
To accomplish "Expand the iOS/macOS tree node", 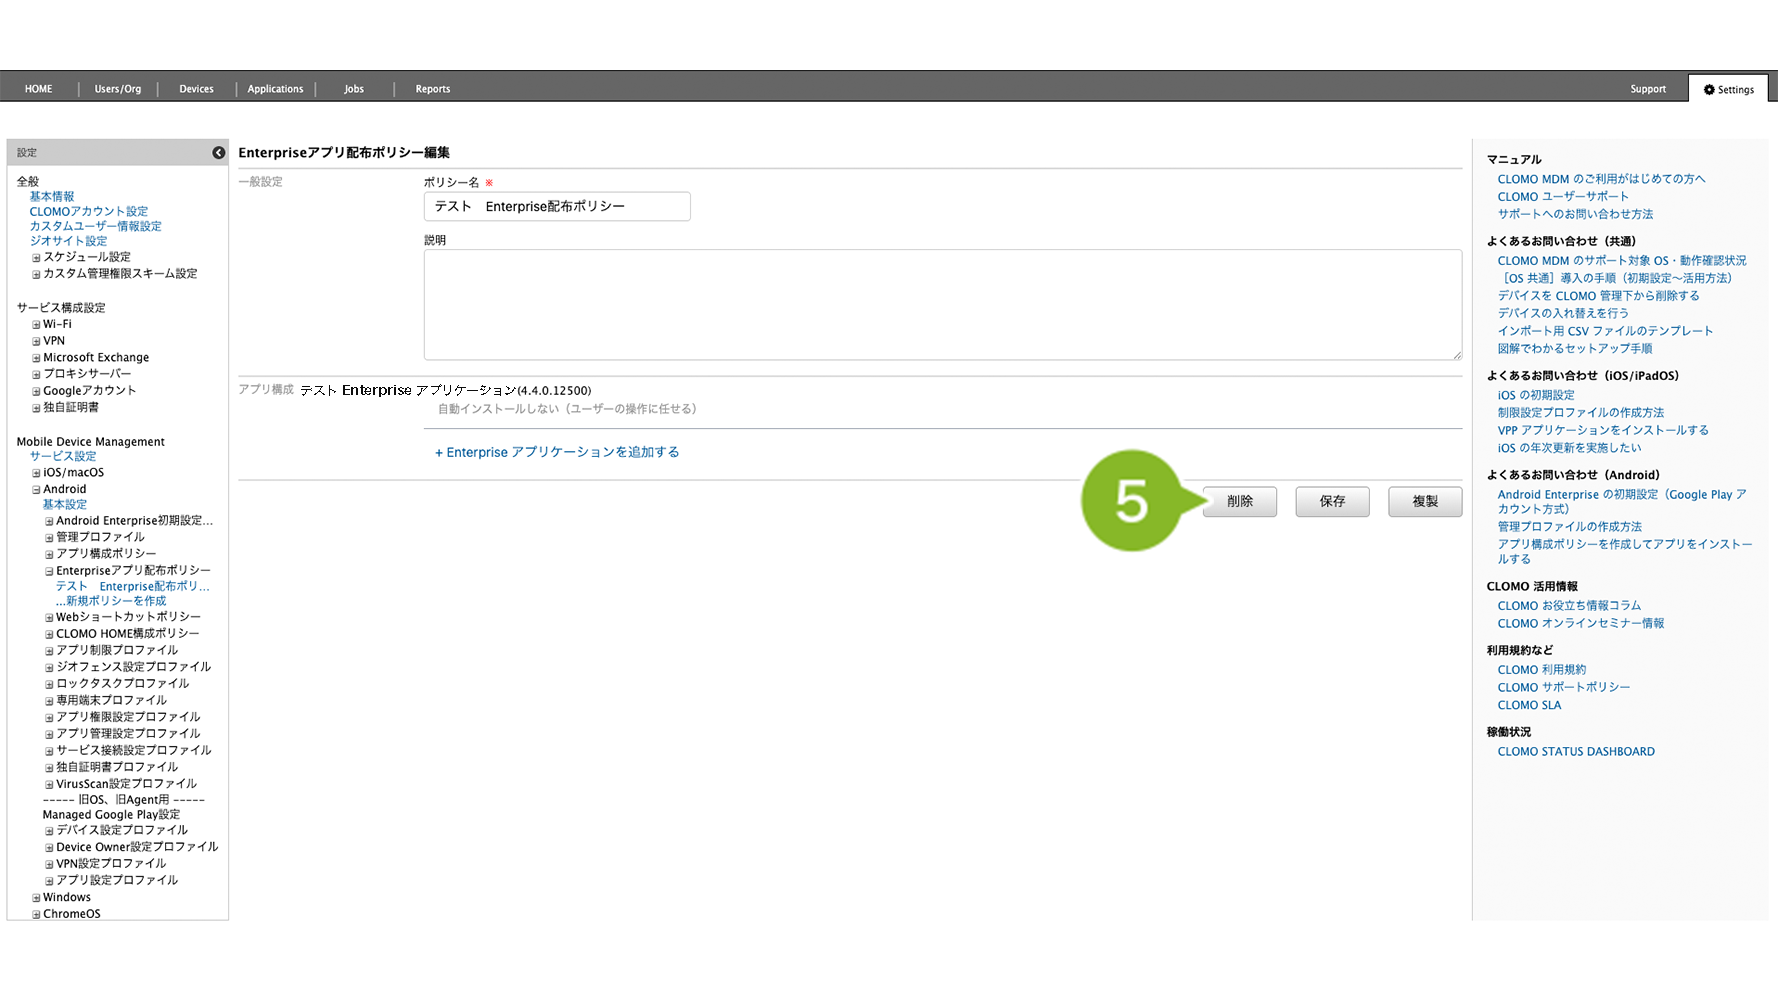I will 36,473.
